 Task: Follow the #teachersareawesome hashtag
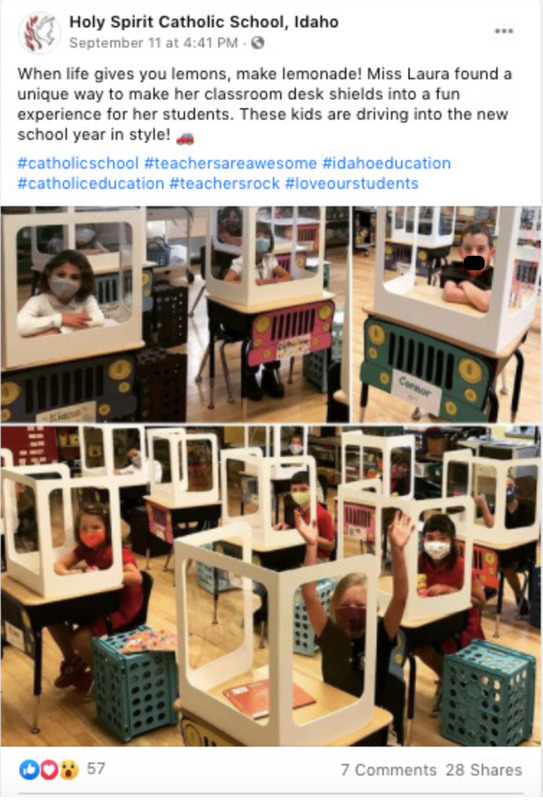pos(230,163)
